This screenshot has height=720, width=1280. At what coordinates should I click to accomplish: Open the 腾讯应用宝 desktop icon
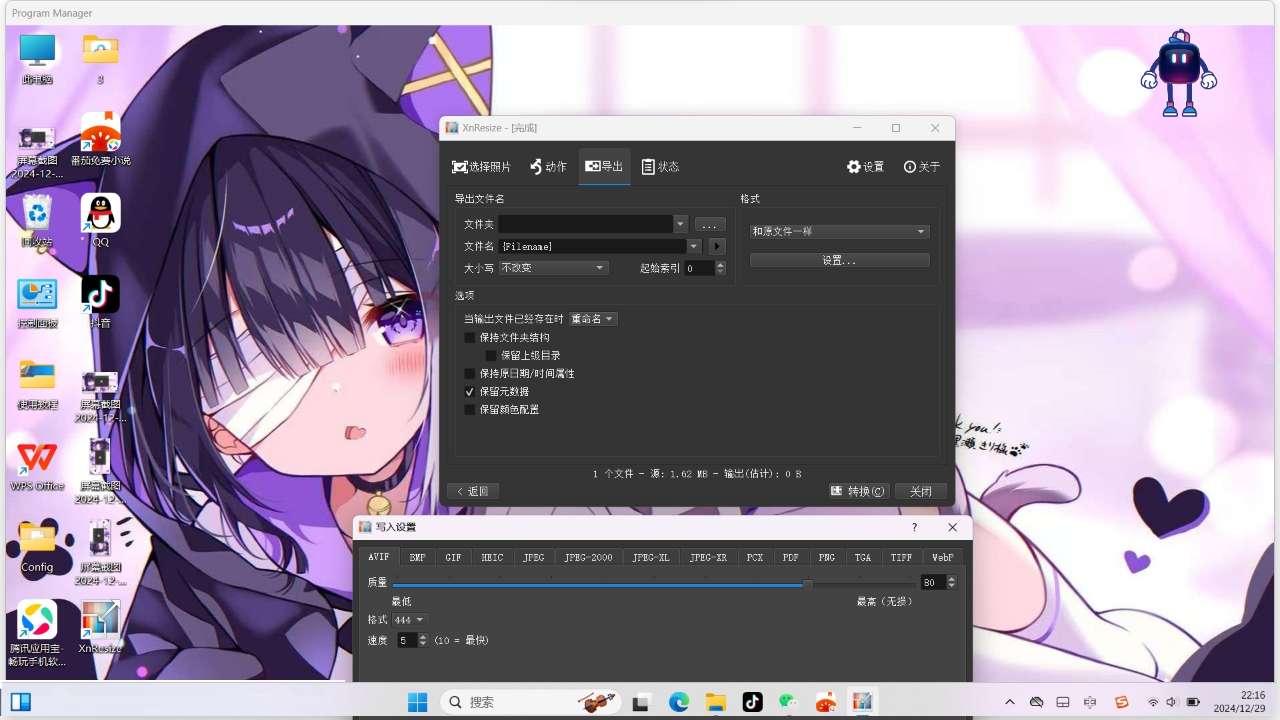37,634
